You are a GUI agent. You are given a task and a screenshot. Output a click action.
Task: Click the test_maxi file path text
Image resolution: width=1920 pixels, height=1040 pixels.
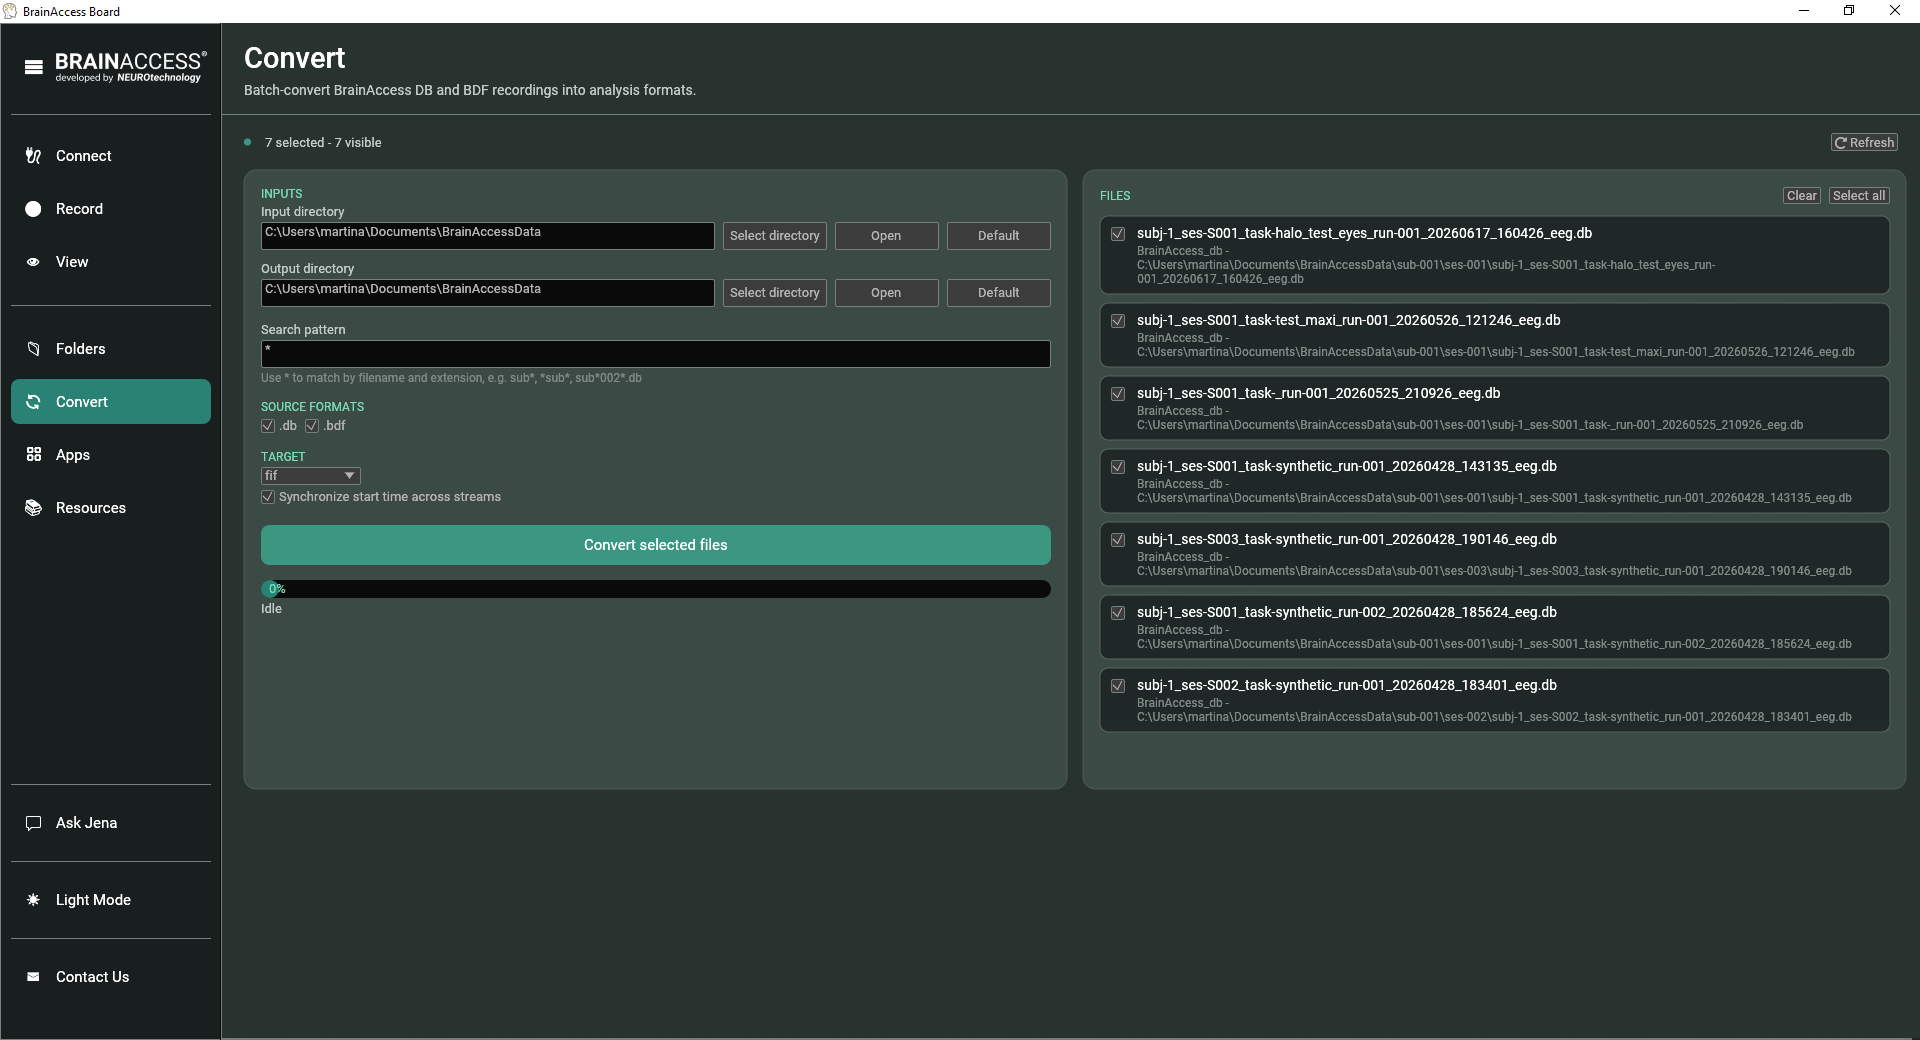click(x=1496, y=352)
